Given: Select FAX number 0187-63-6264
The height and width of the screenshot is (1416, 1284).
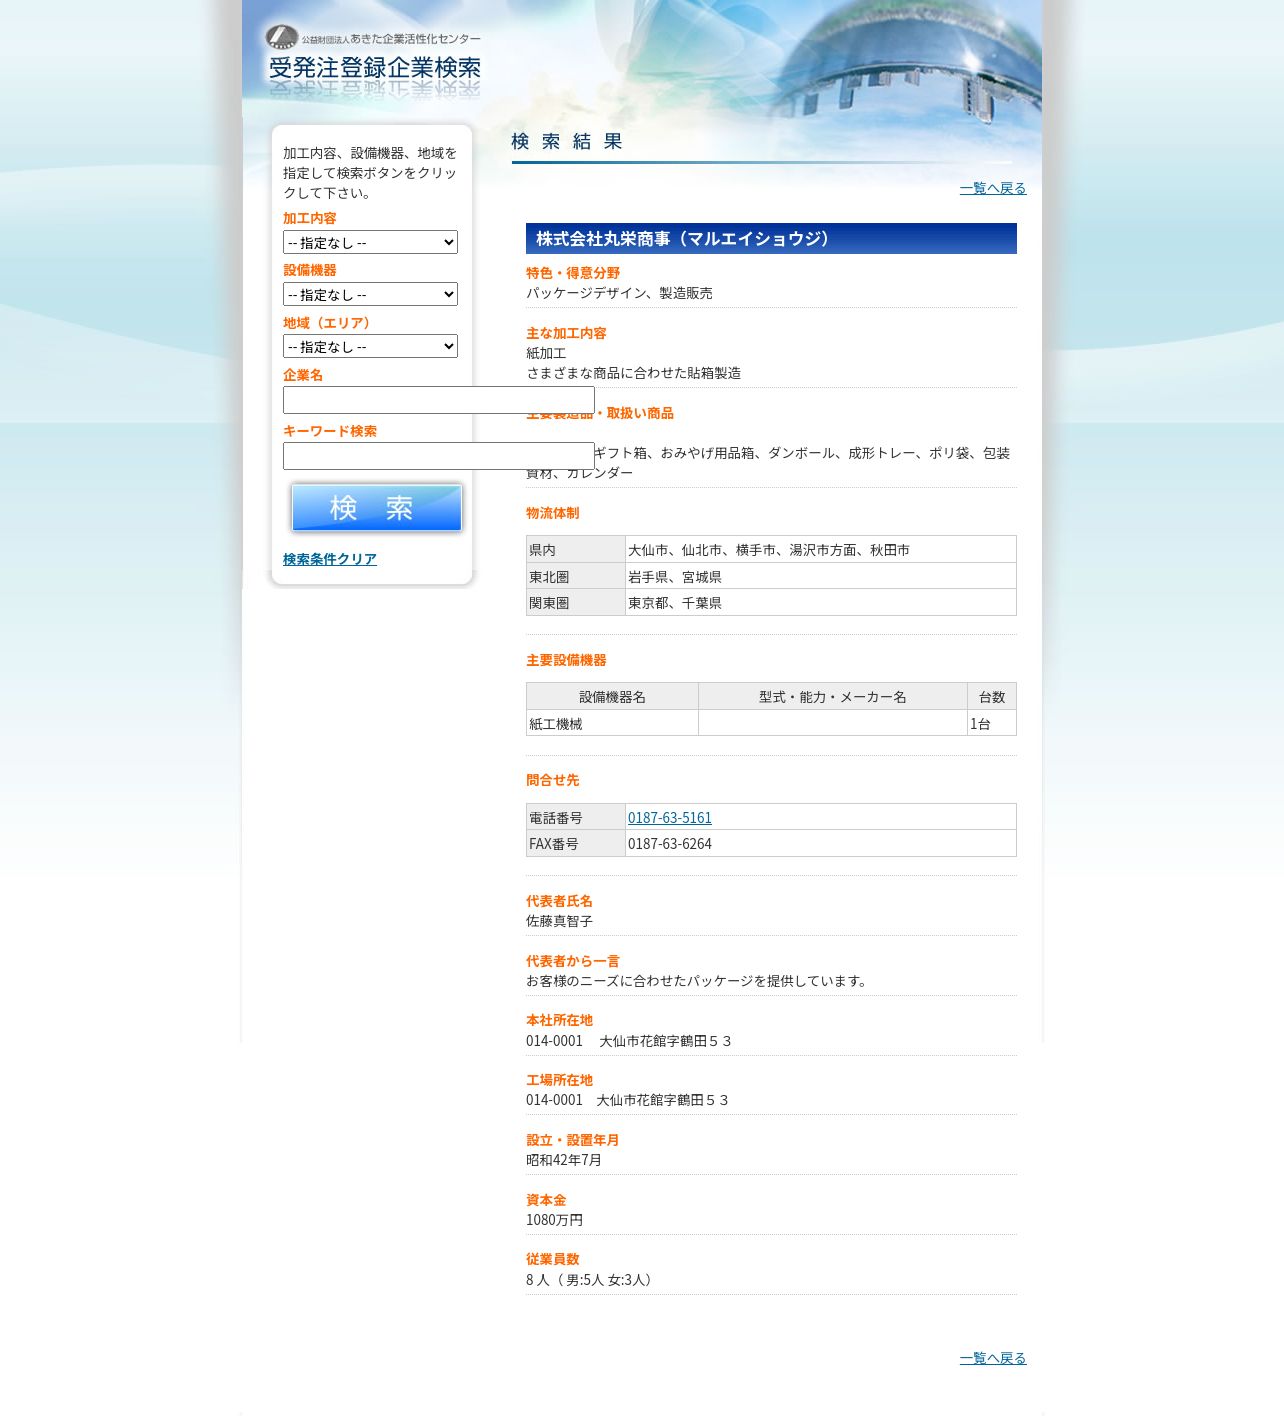Looking at the screenshot, I should [670, 844].
